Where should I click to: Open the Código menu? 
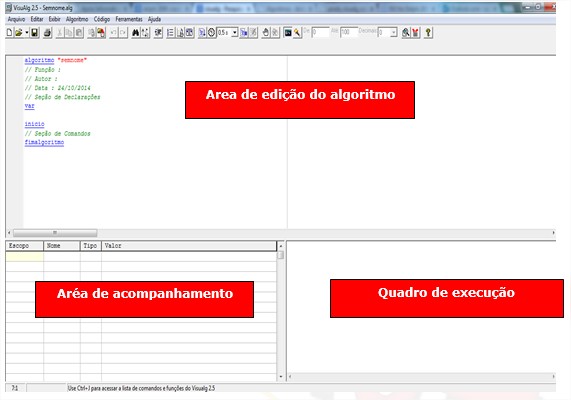coord(102,19)
